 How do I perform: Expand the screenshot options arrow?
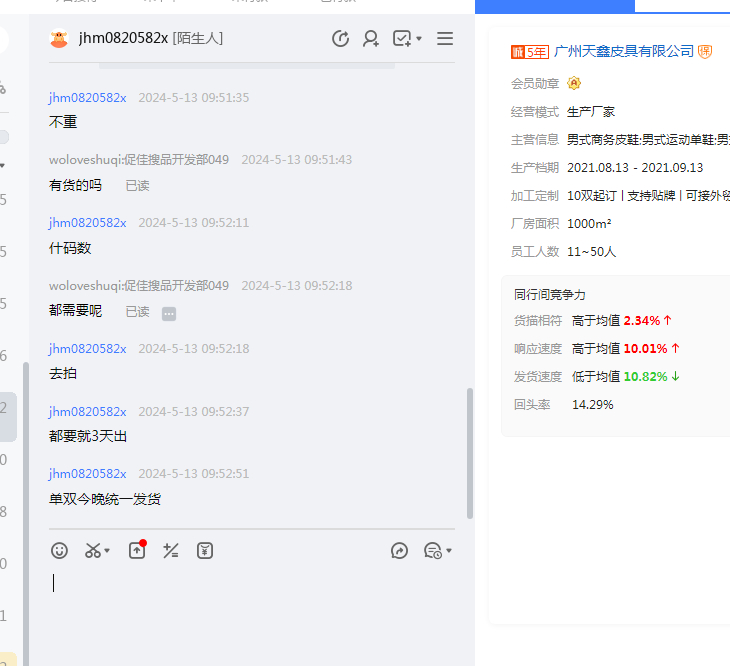[107, 550]
